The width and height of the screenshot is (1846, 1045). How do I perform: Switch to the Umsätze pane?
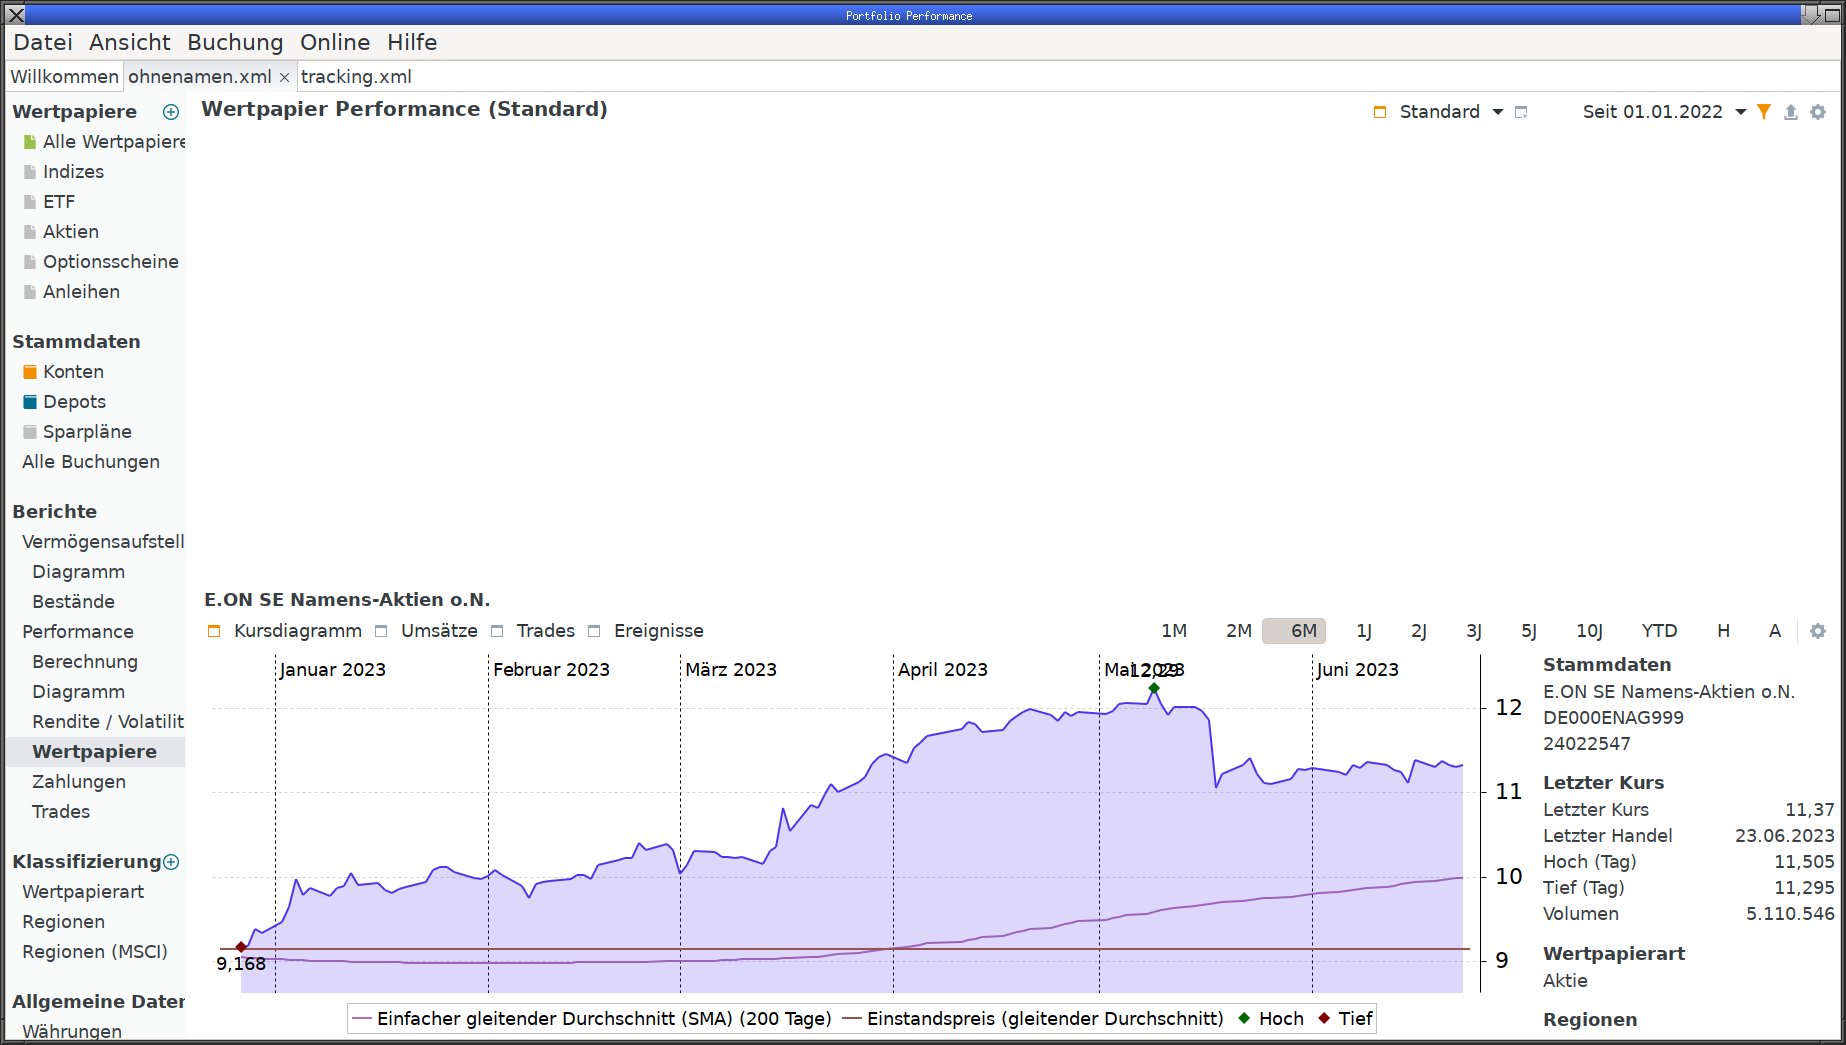pyautogui.click(x=438, y=631)
